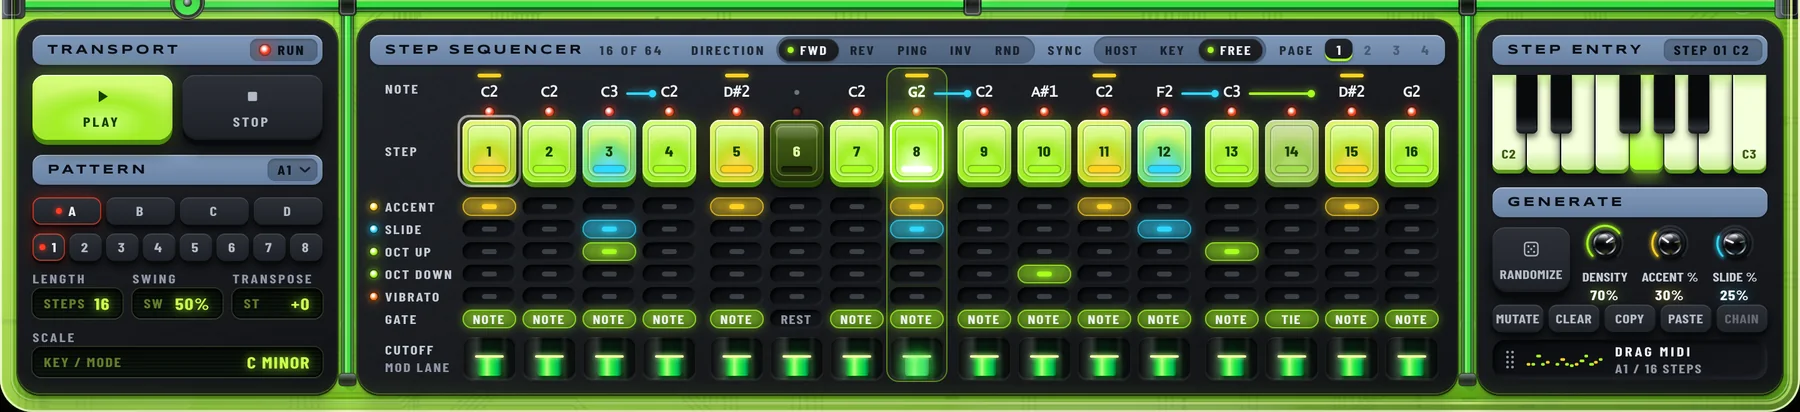Select the dimmed step pad 6
Image resolution: width=1800 pixels, height=412 pixels.
point(797,152)
